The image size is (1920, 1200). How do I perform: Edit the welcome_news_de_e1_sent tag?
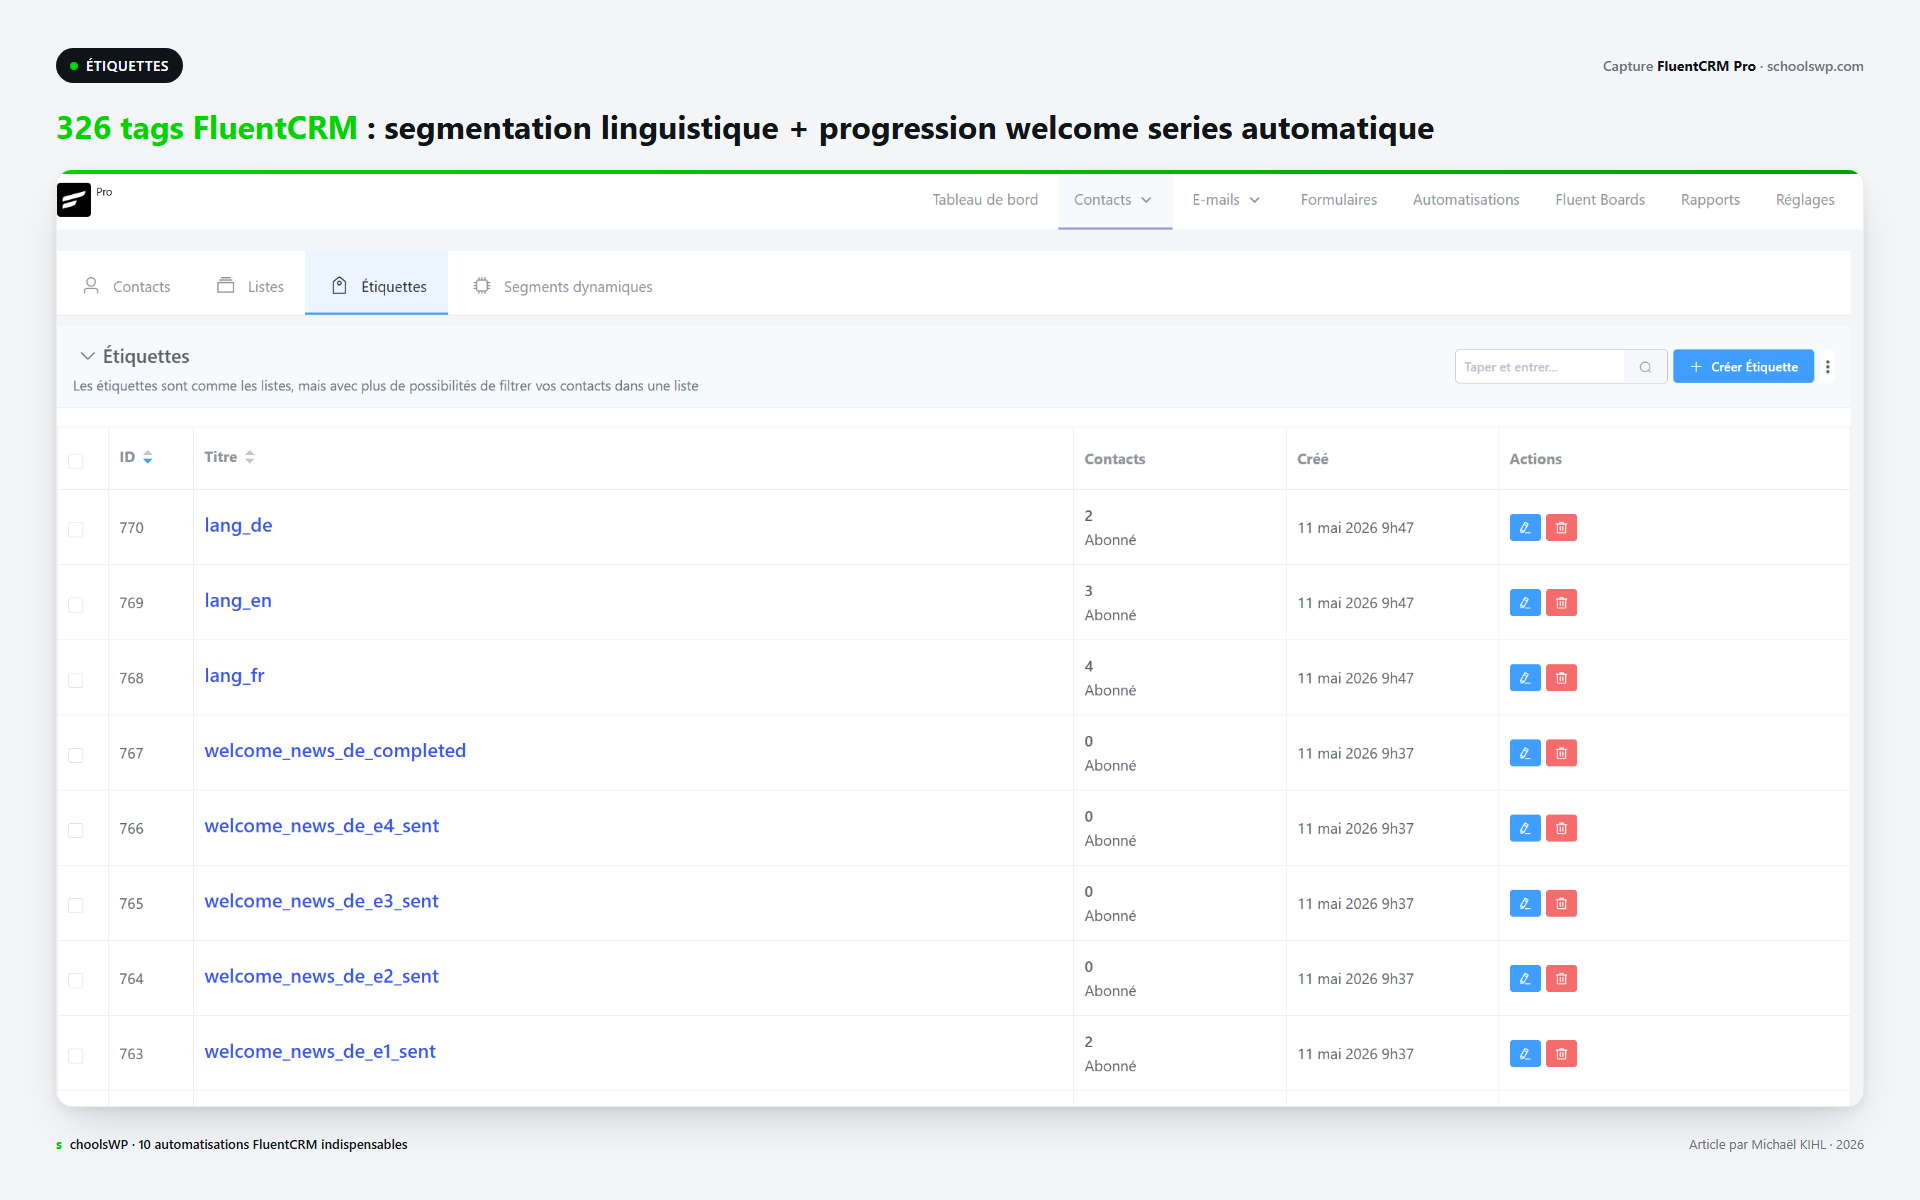pyautogui.click(x=1525, y=1053)
